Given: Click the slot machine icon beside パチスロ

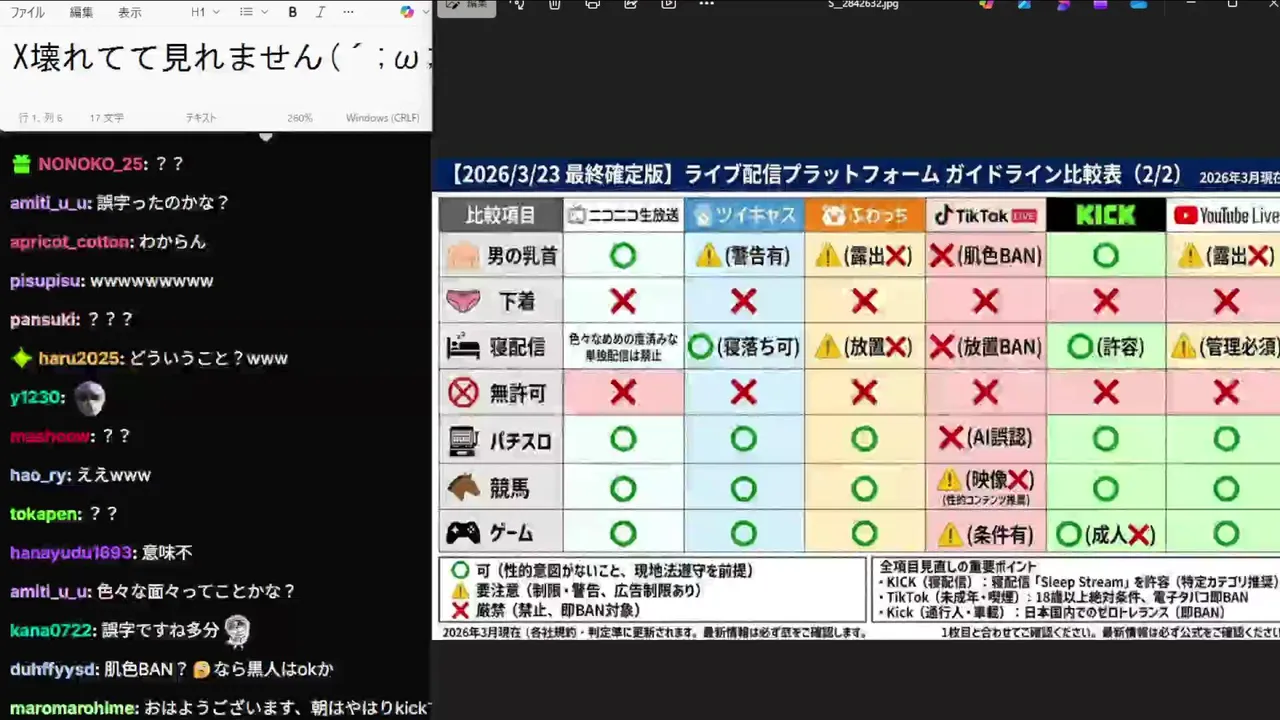Looking at the screenshot, I should coord(462,440).
